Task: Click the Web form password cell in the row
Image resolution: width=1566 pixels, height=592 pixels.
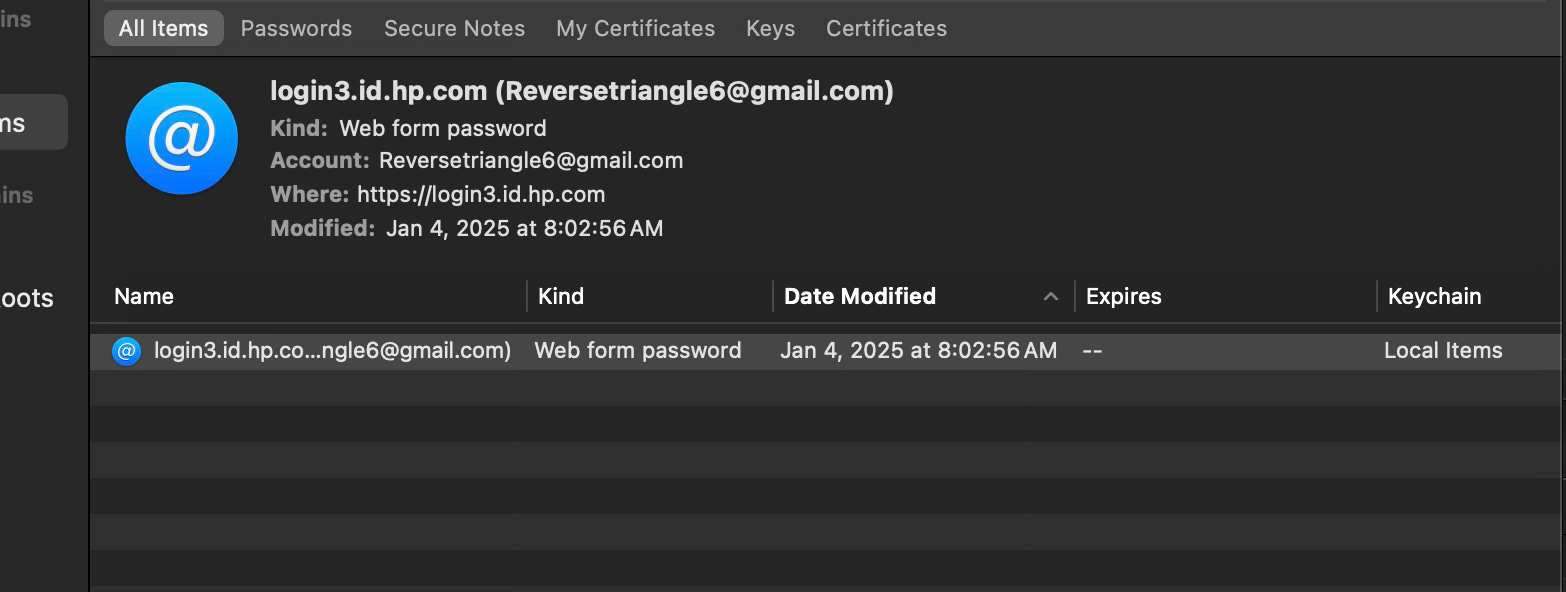Action: (x=638, y=350)
